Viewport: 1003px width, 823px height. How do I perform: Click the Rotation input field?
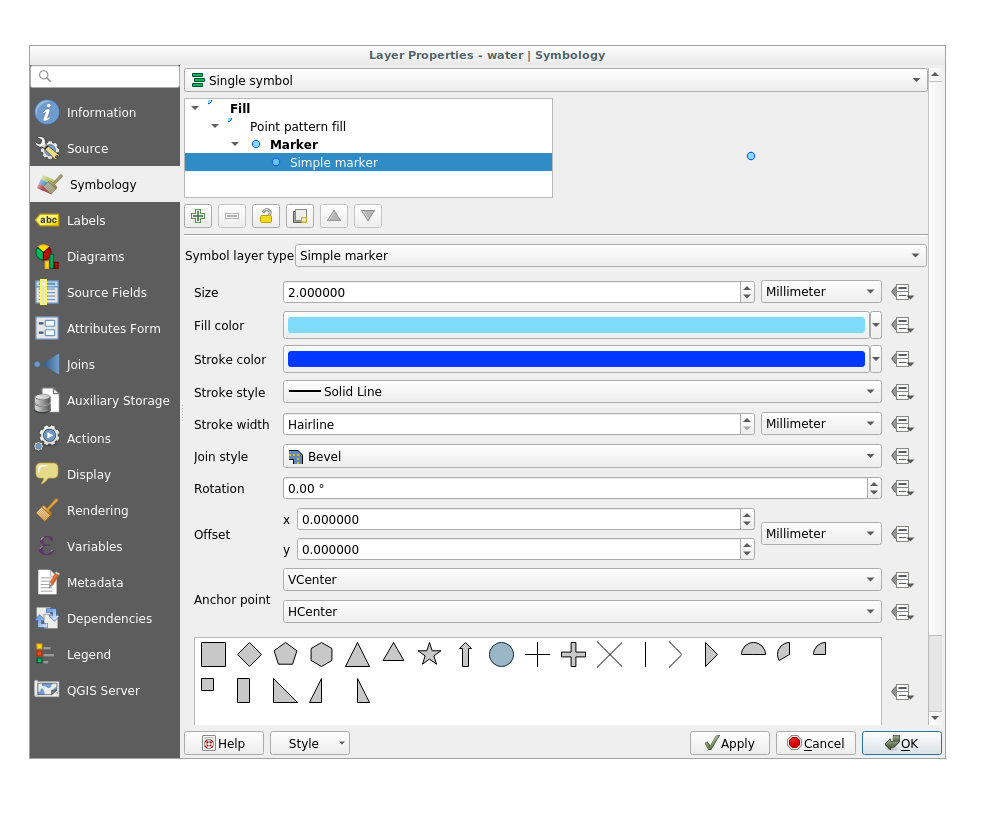pos(574,489)
